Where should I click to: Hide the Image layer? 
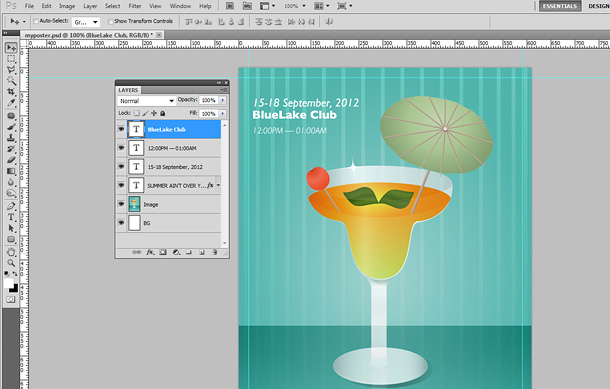121,204
